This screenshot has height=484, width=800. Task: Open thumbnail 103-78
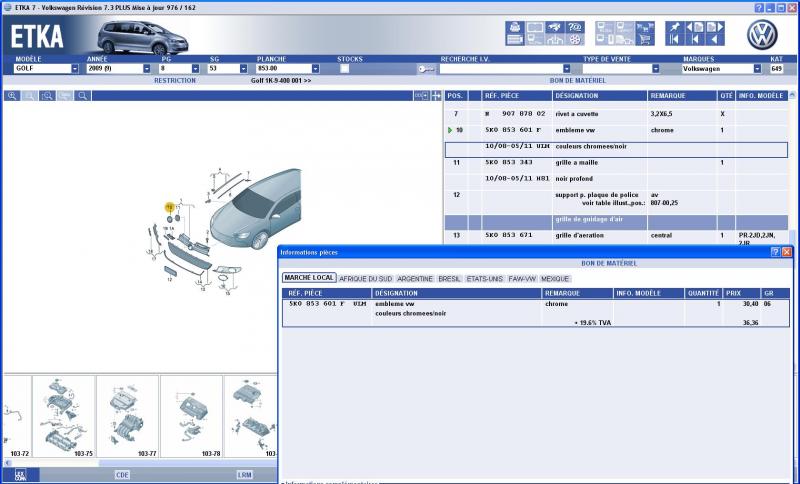pos(191,417)
